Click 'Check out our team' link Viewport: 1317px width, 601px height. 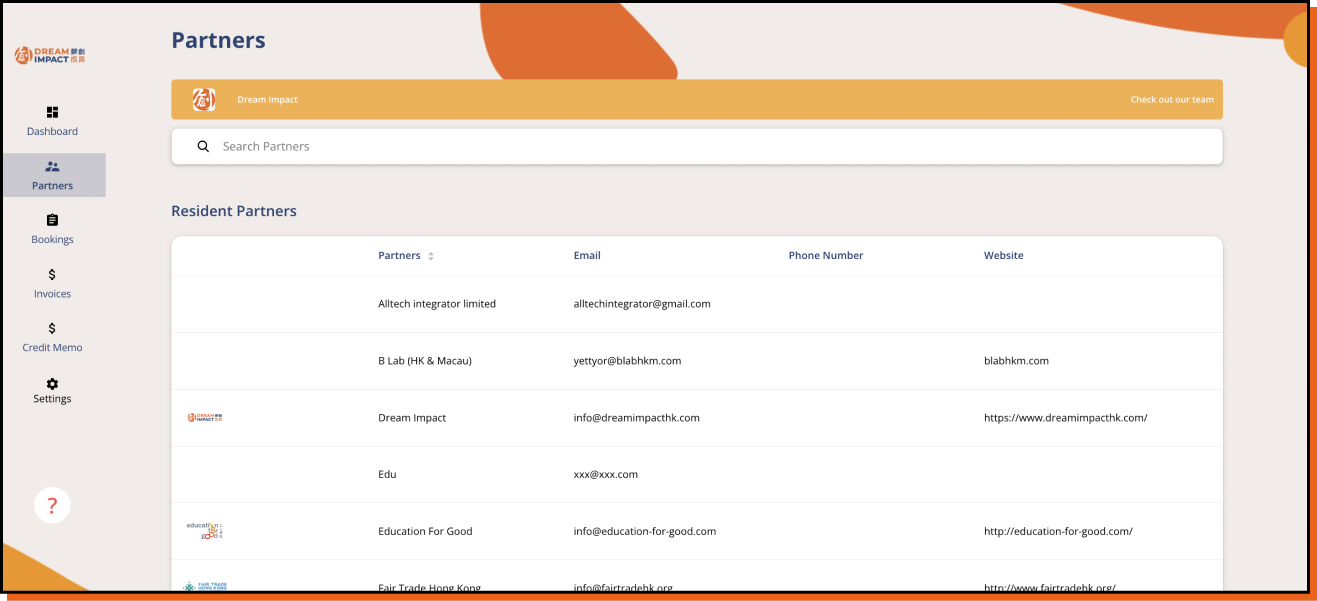coord(1171,100)
